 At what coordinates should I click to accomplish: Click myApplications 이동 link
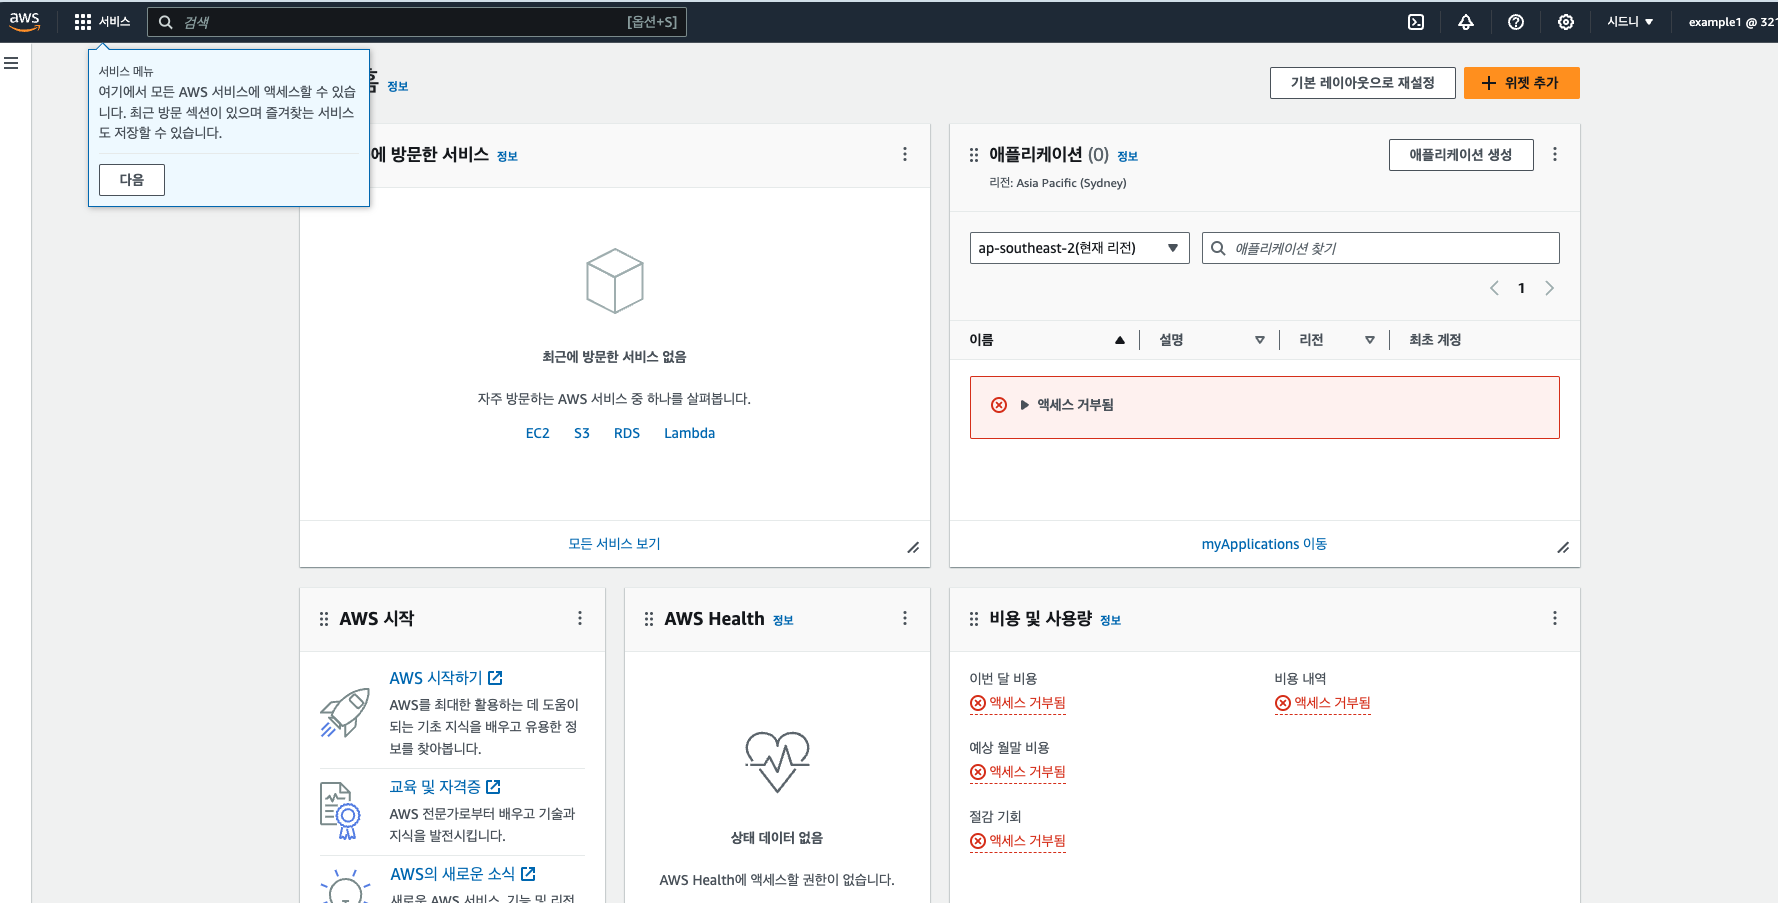1264,544
